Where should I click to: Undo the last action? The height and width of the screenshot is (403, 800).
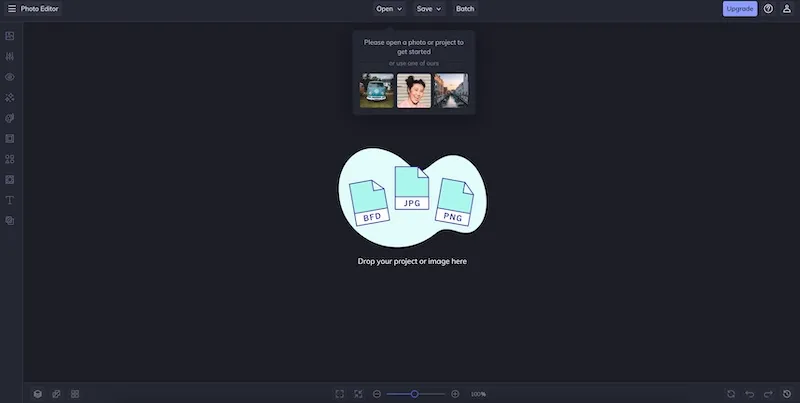[x=749, y=394]
